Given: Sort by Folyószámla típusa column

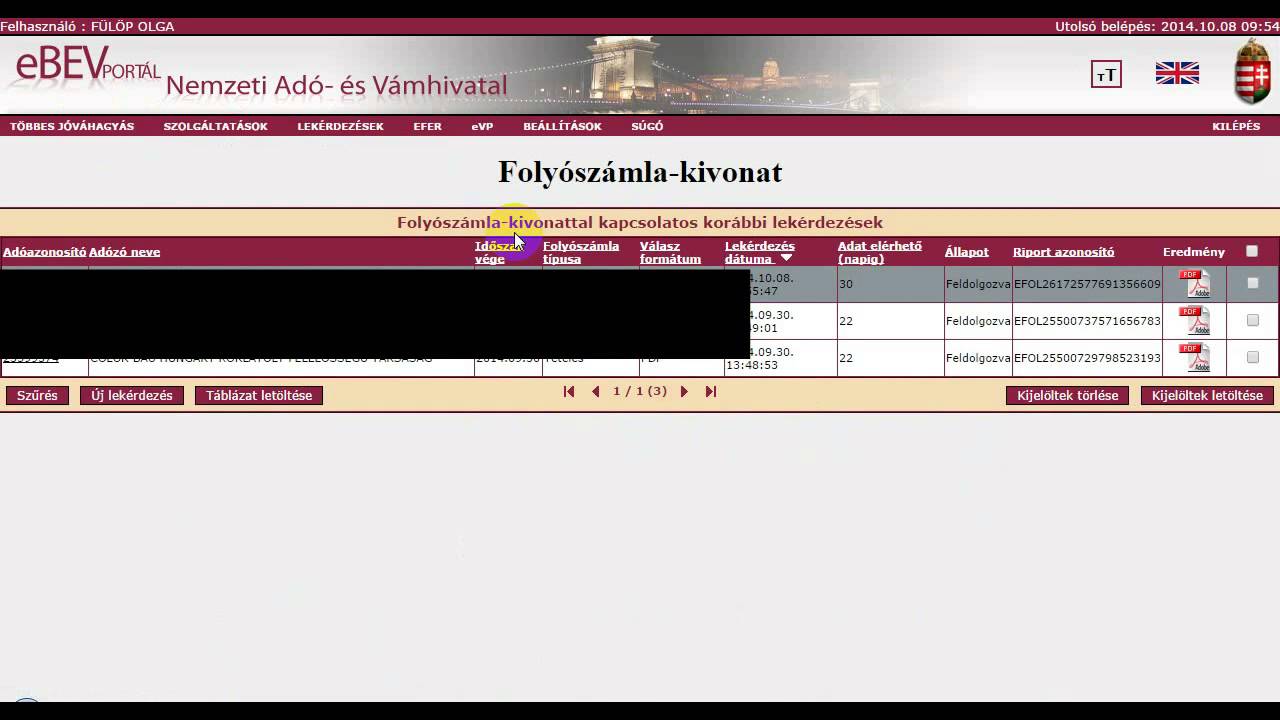Looking at the screenshot, I should coord(581,252).
